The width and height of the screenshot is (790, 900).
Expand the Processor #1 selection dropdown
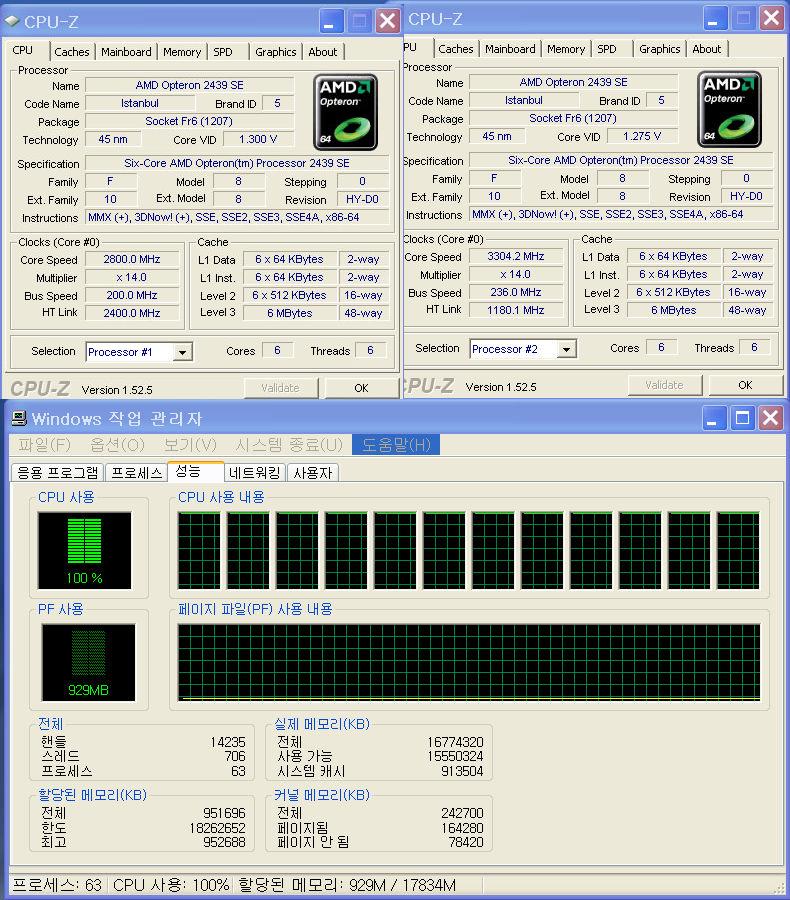click(x=183, y=352)
